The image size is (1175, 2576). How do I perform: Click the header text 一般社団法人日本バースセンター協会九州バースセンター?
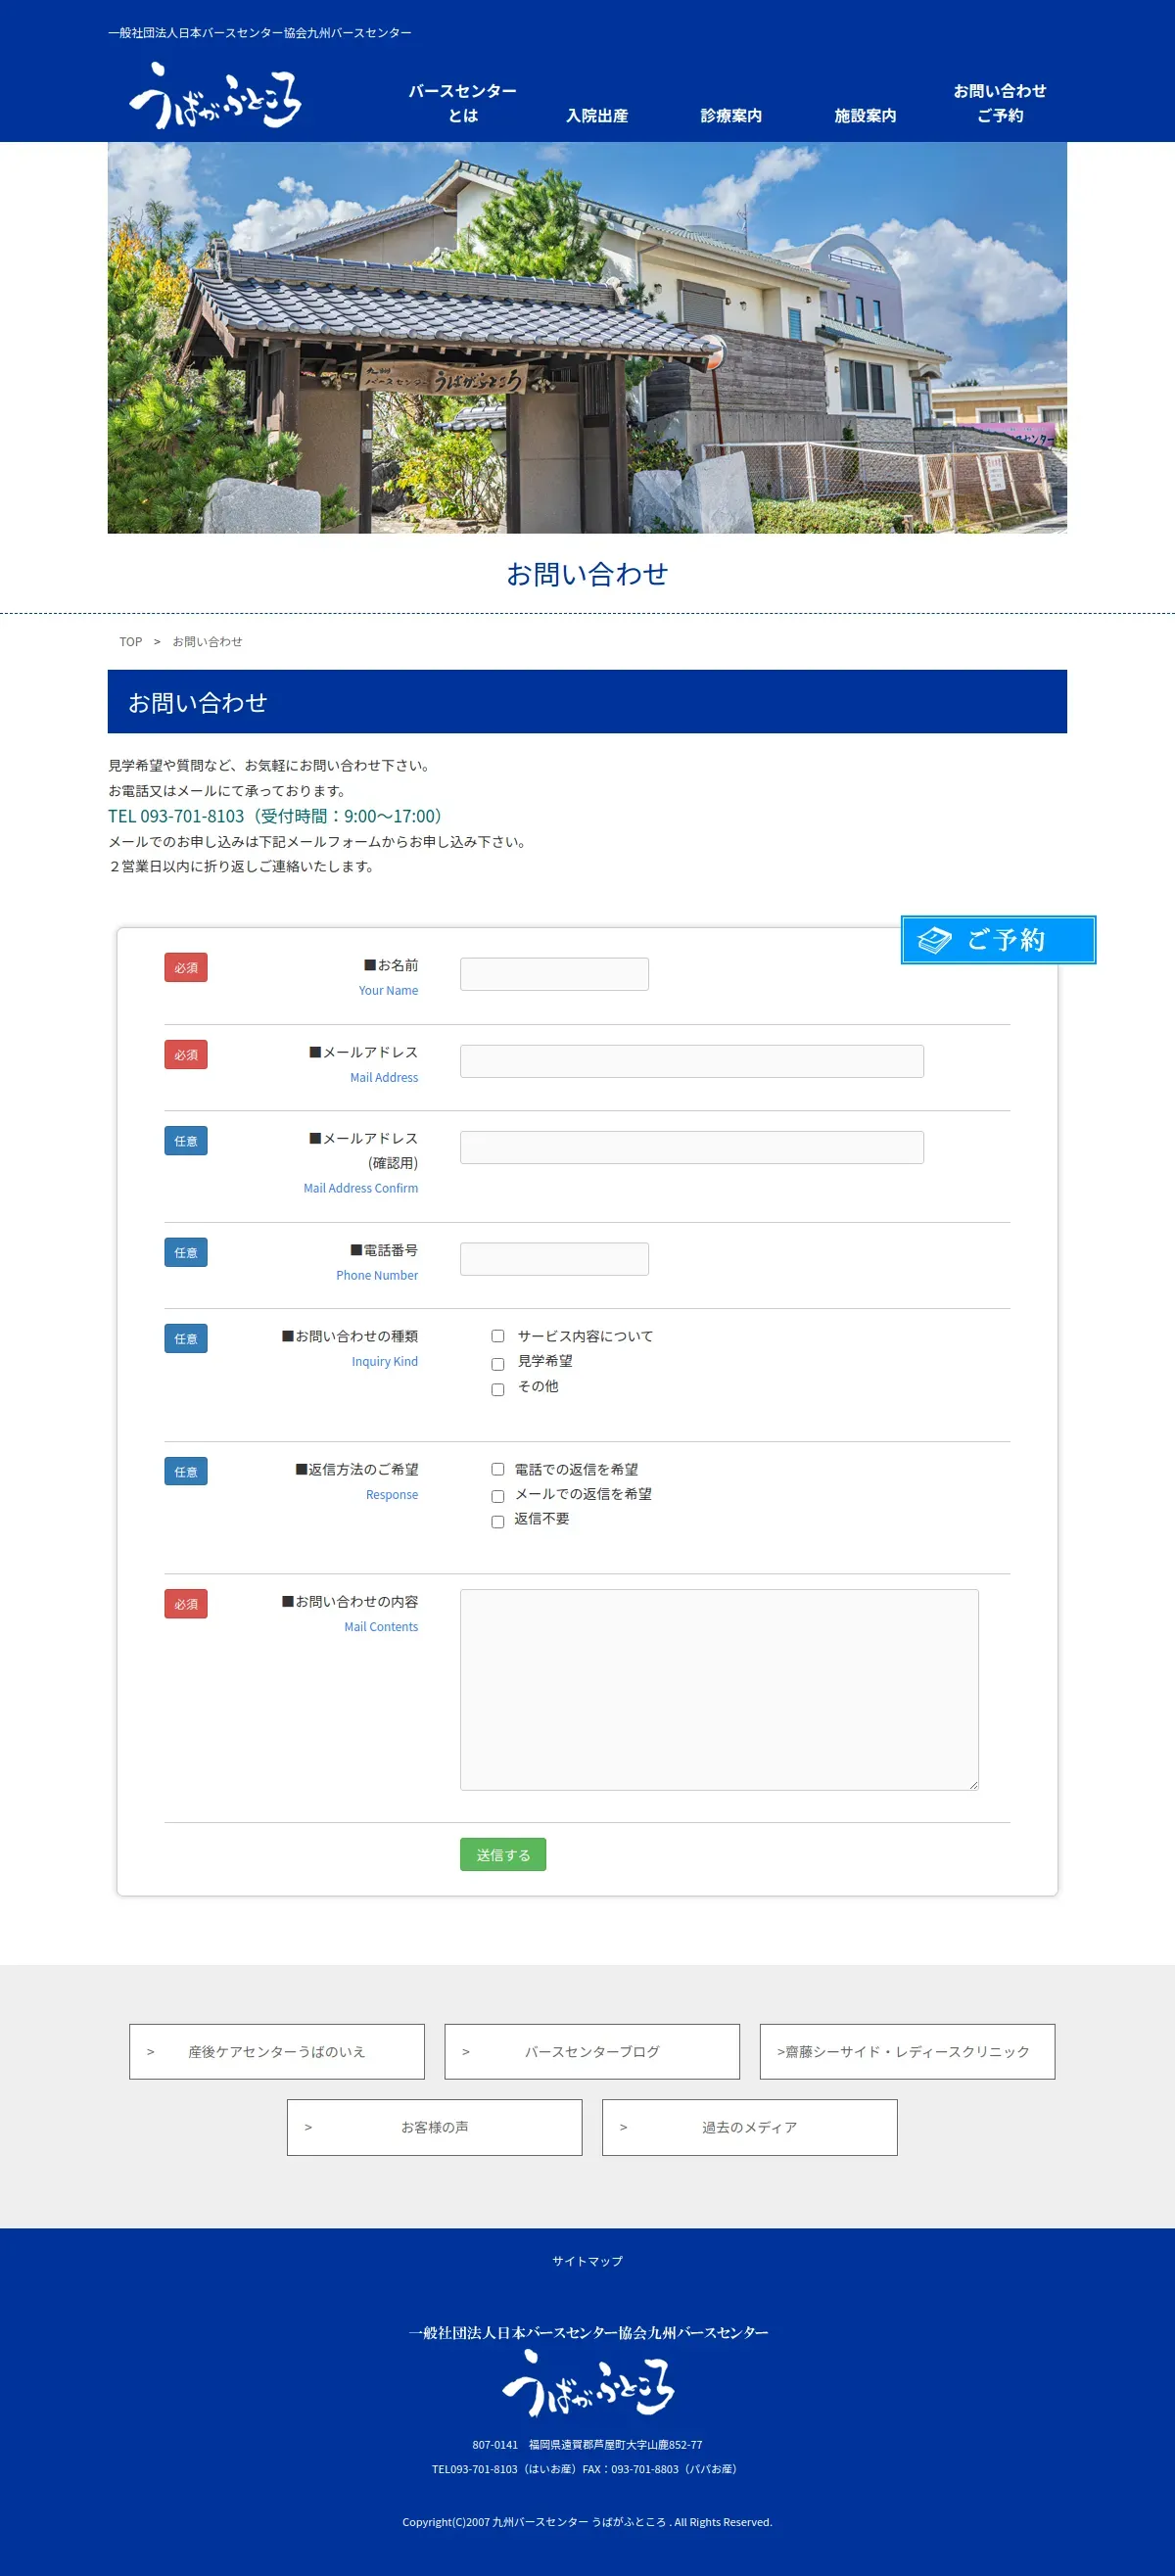(260, 33)
